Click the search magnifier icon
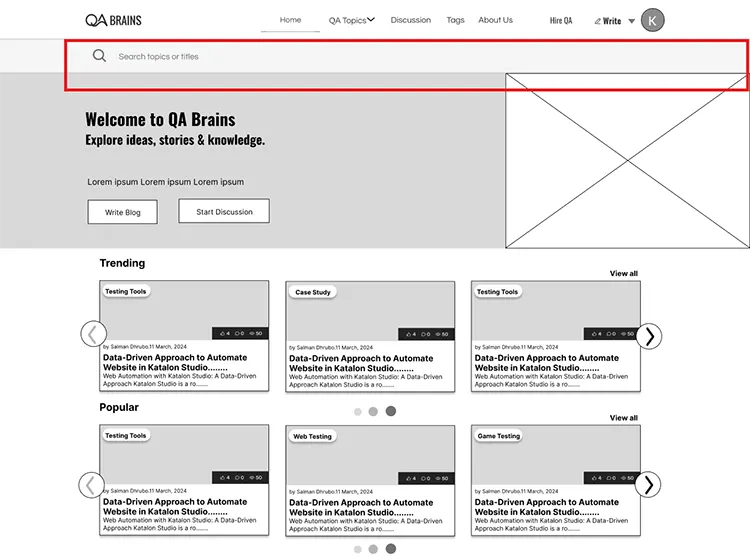The height and width of the screenshot is (557, 750). click(99, 56)
